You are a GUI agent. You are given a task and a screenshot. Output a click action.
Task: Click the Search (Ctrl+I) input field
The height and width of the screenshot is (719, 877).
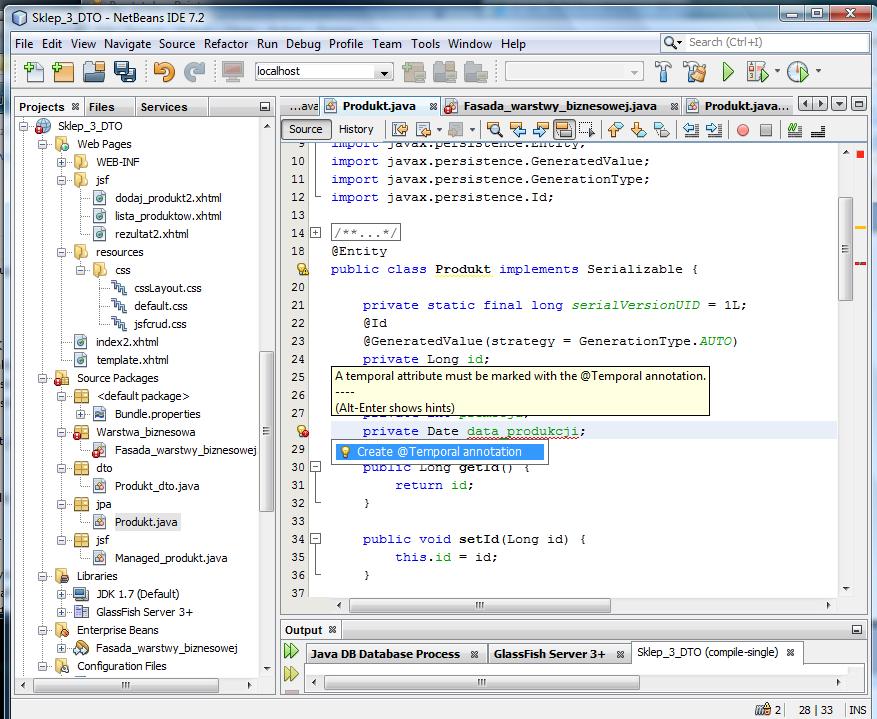tap(776, 42)
